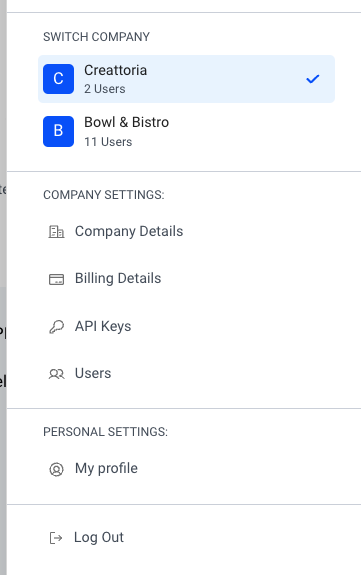
Task: Click the "11 Users" label under Bowl & Bistro
Action: tap(108, 142)
